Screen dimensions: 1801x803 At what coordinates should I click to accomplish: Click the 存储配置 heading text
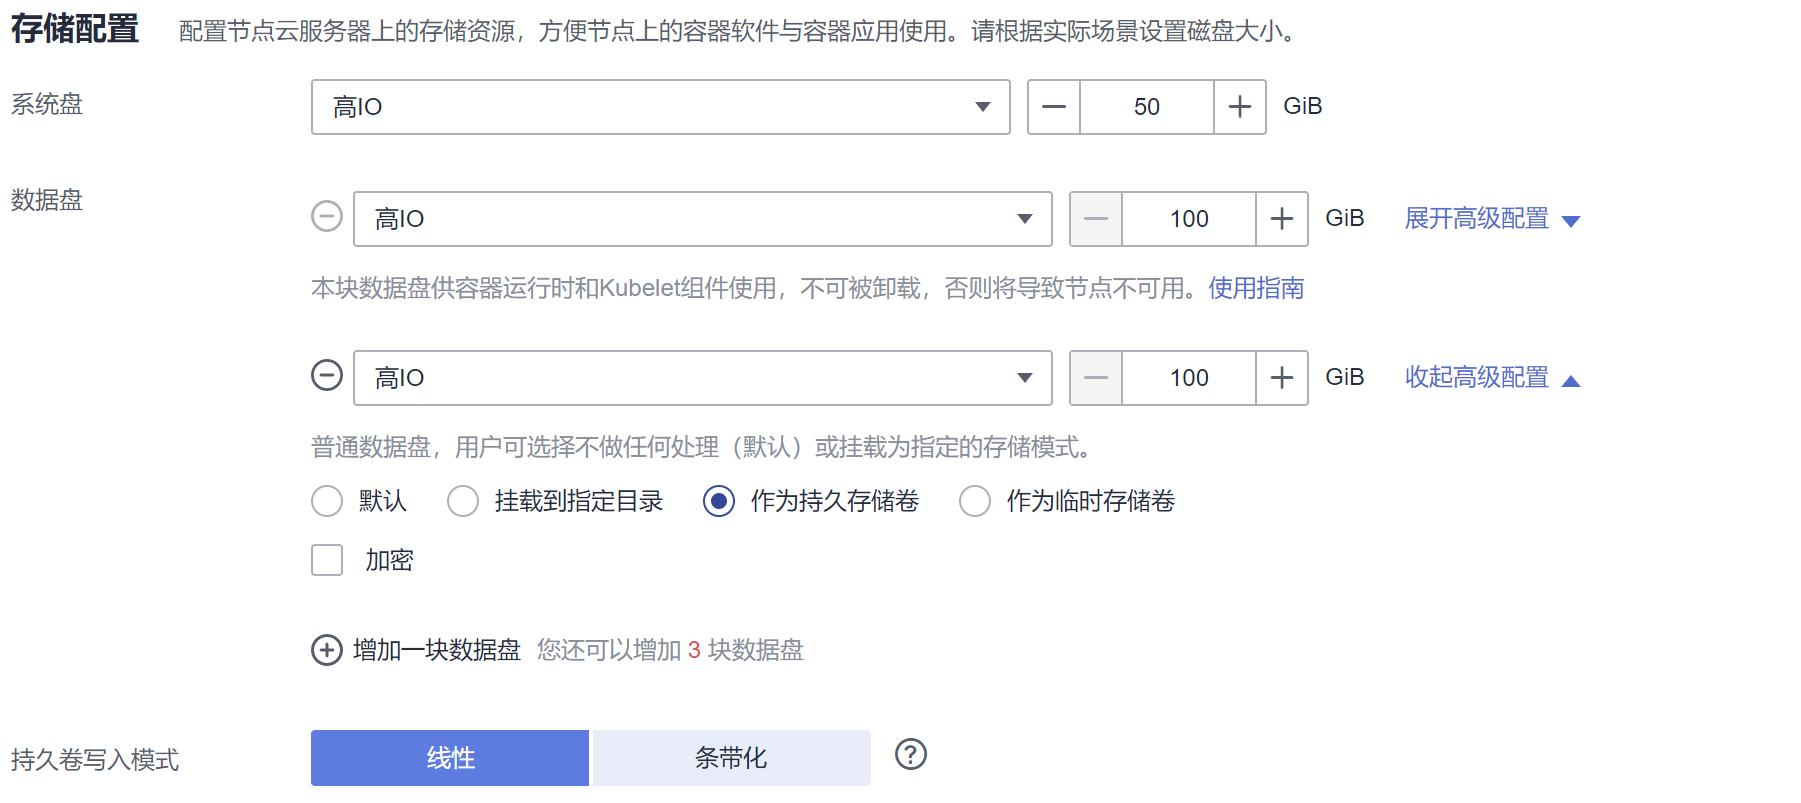tap(75, 28)
